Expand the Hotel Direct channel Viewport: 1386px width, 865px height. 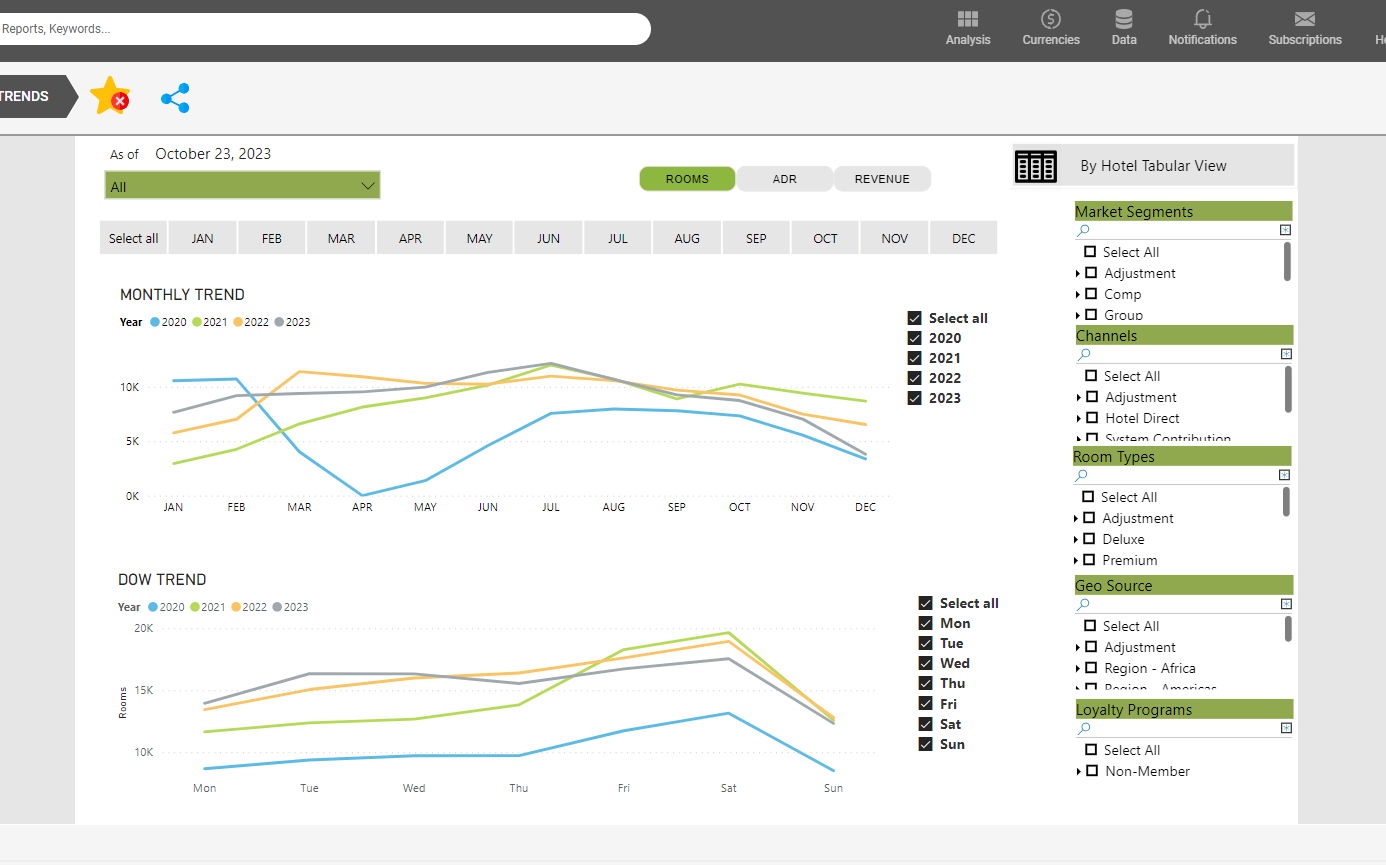click(1078, 419)
